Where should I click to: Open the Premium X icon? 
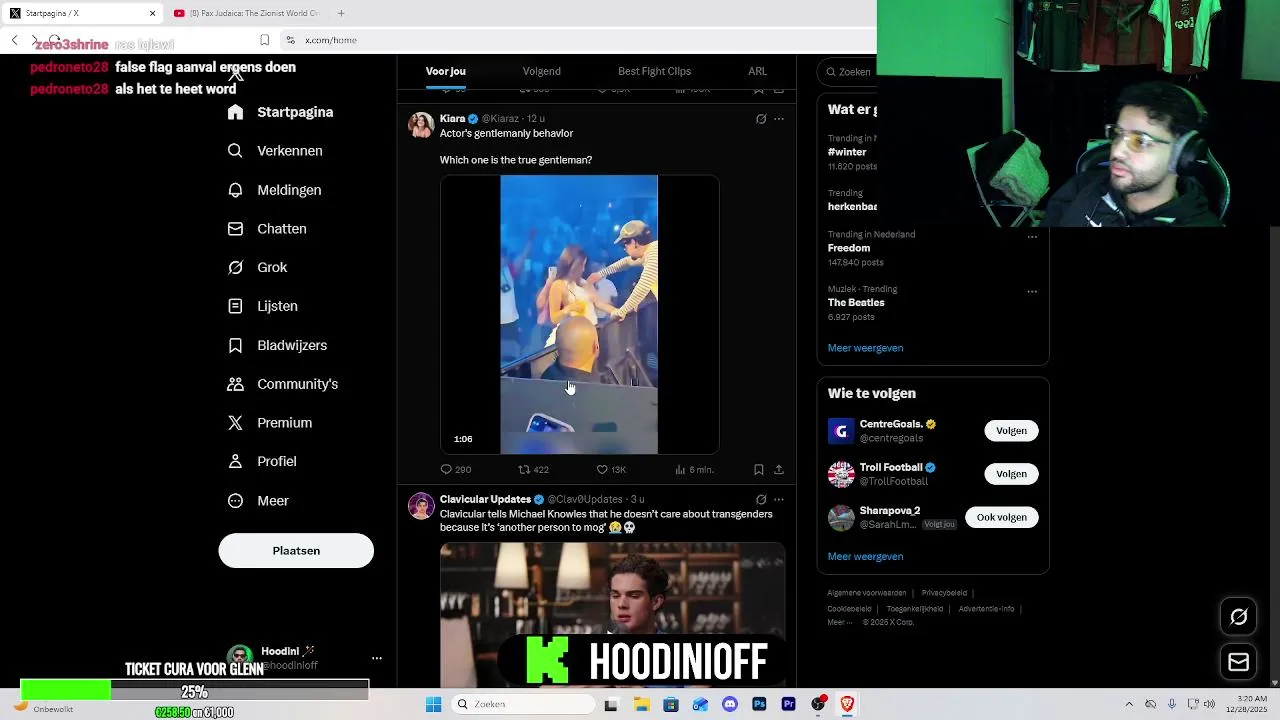(x=235, y=423)
